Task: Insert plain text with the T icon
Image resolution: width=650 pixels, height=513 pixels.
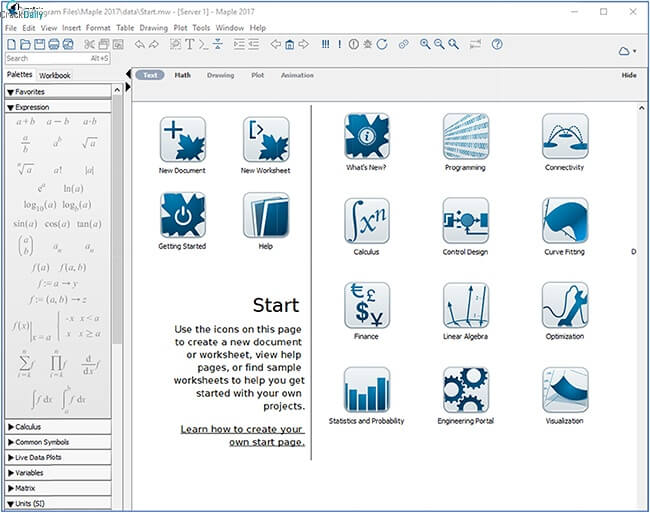Action: point(190,44)
